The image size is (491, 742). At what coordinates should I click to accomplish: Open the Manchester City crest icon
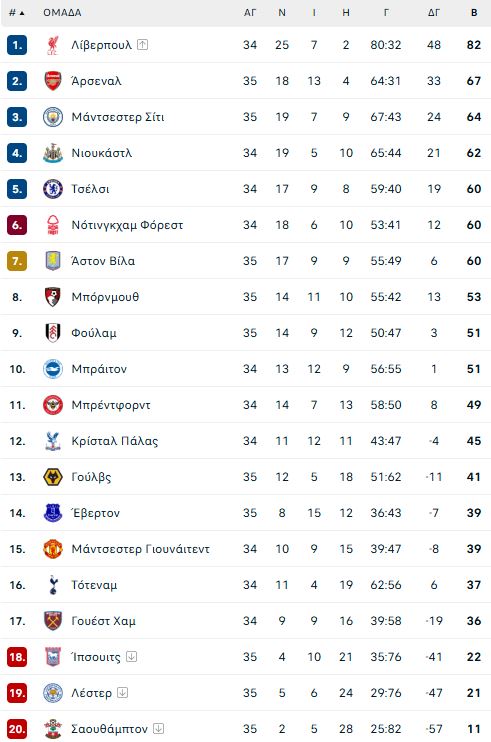pyautogui.click(x=53, y=117)
